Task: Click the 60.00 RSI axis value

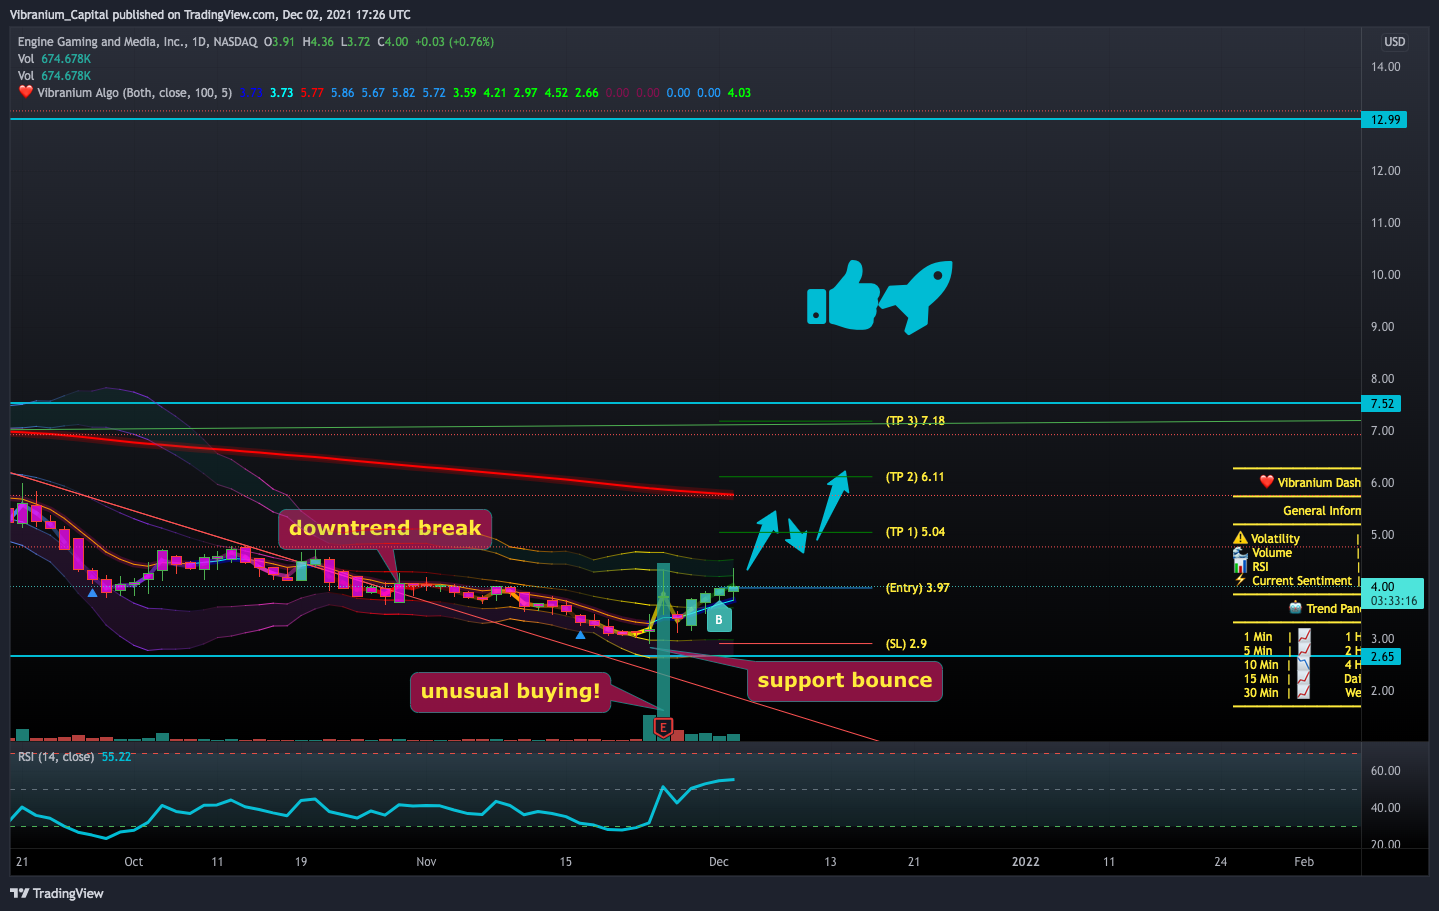Action: pyautogui.click(x=1385, y=771)
